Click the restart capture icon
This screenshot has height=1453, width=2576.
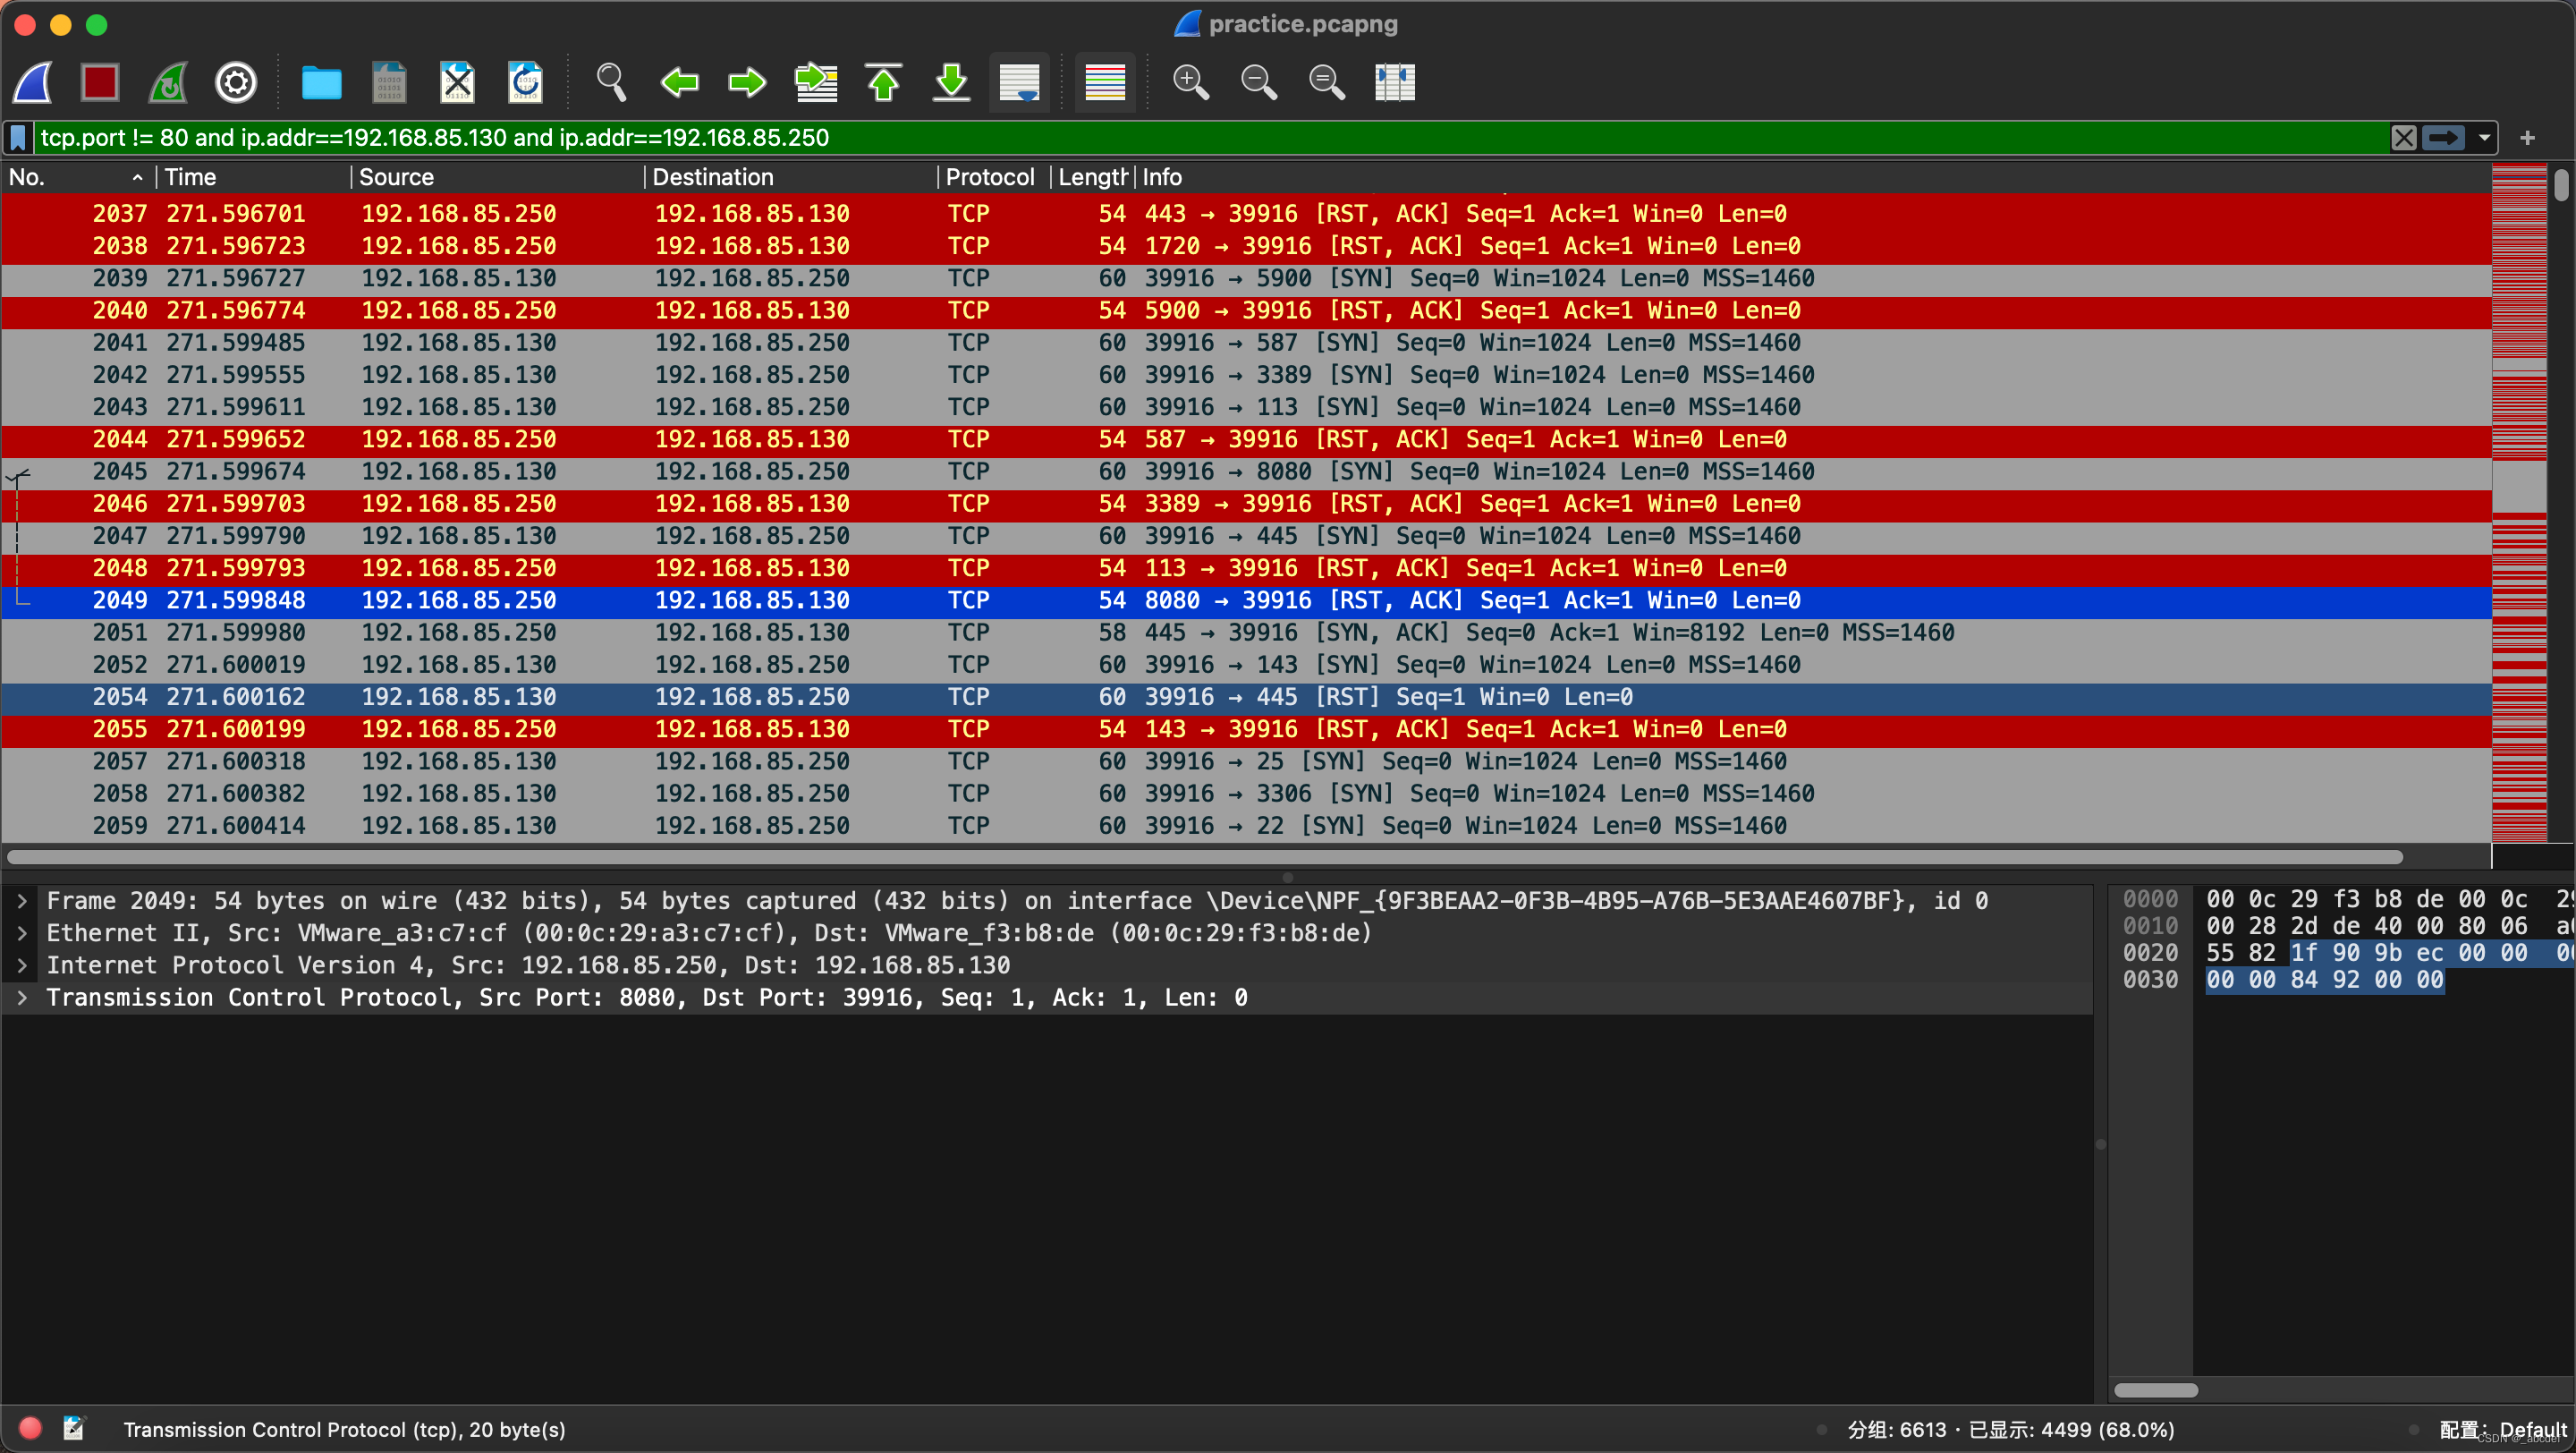click(x=168, y=82)
